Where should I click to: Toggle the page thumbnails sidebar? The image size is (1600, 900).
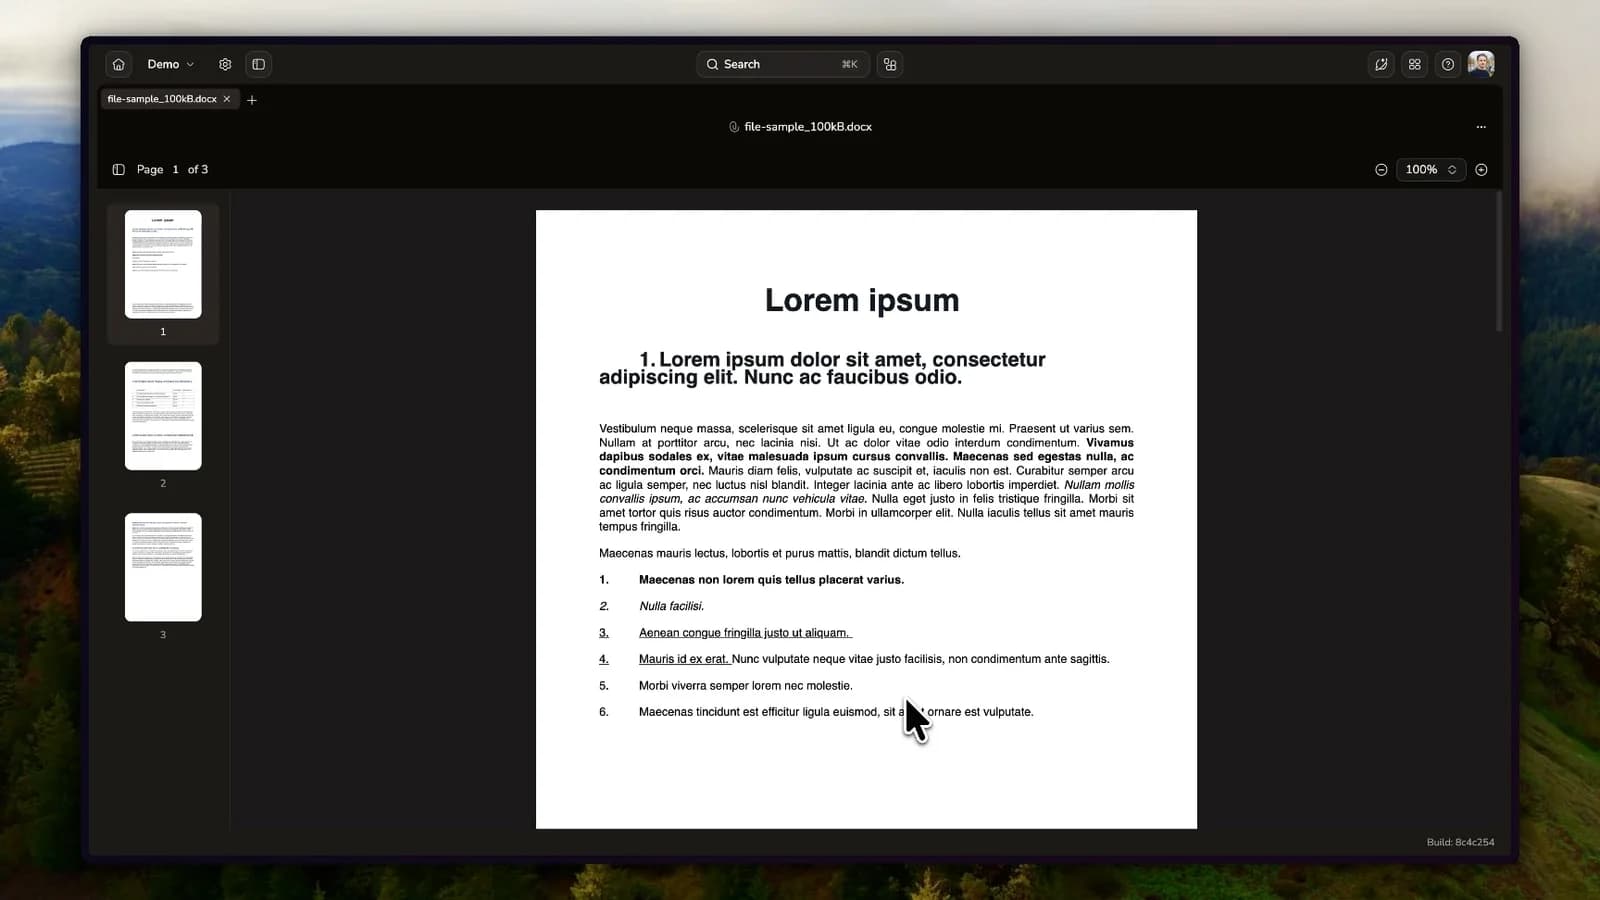[x=118, y=170]
